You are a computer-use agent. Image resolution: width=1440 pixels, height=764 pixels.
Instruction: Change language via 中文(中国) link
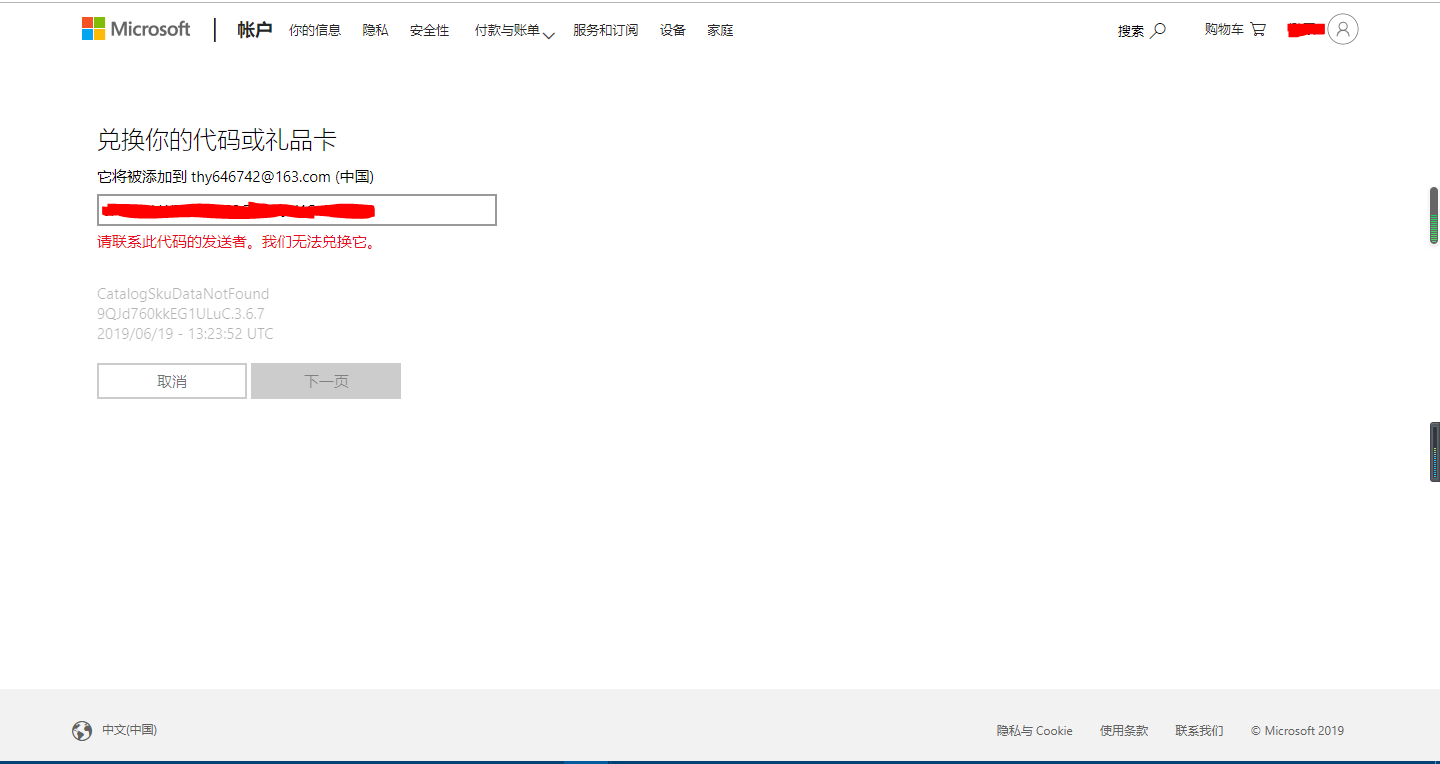tap(129, 730)
